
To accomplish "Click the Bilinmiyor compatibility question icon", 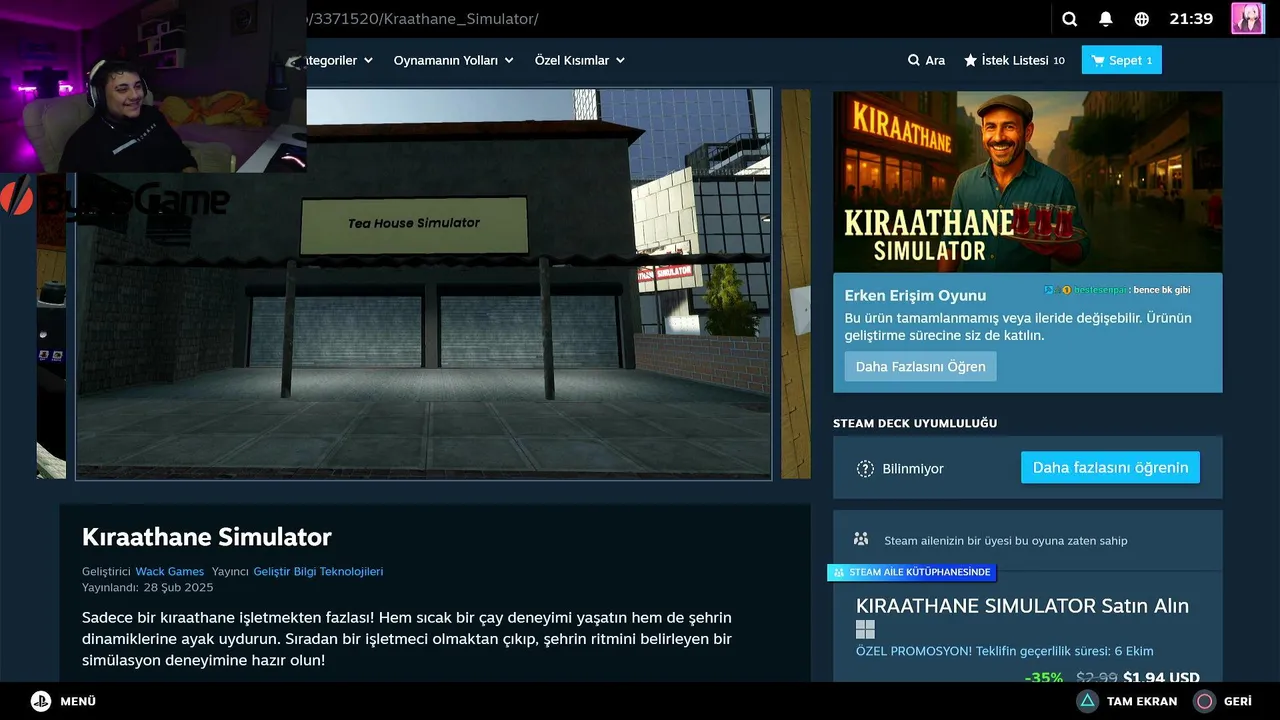I will click(x=865, y=468).
